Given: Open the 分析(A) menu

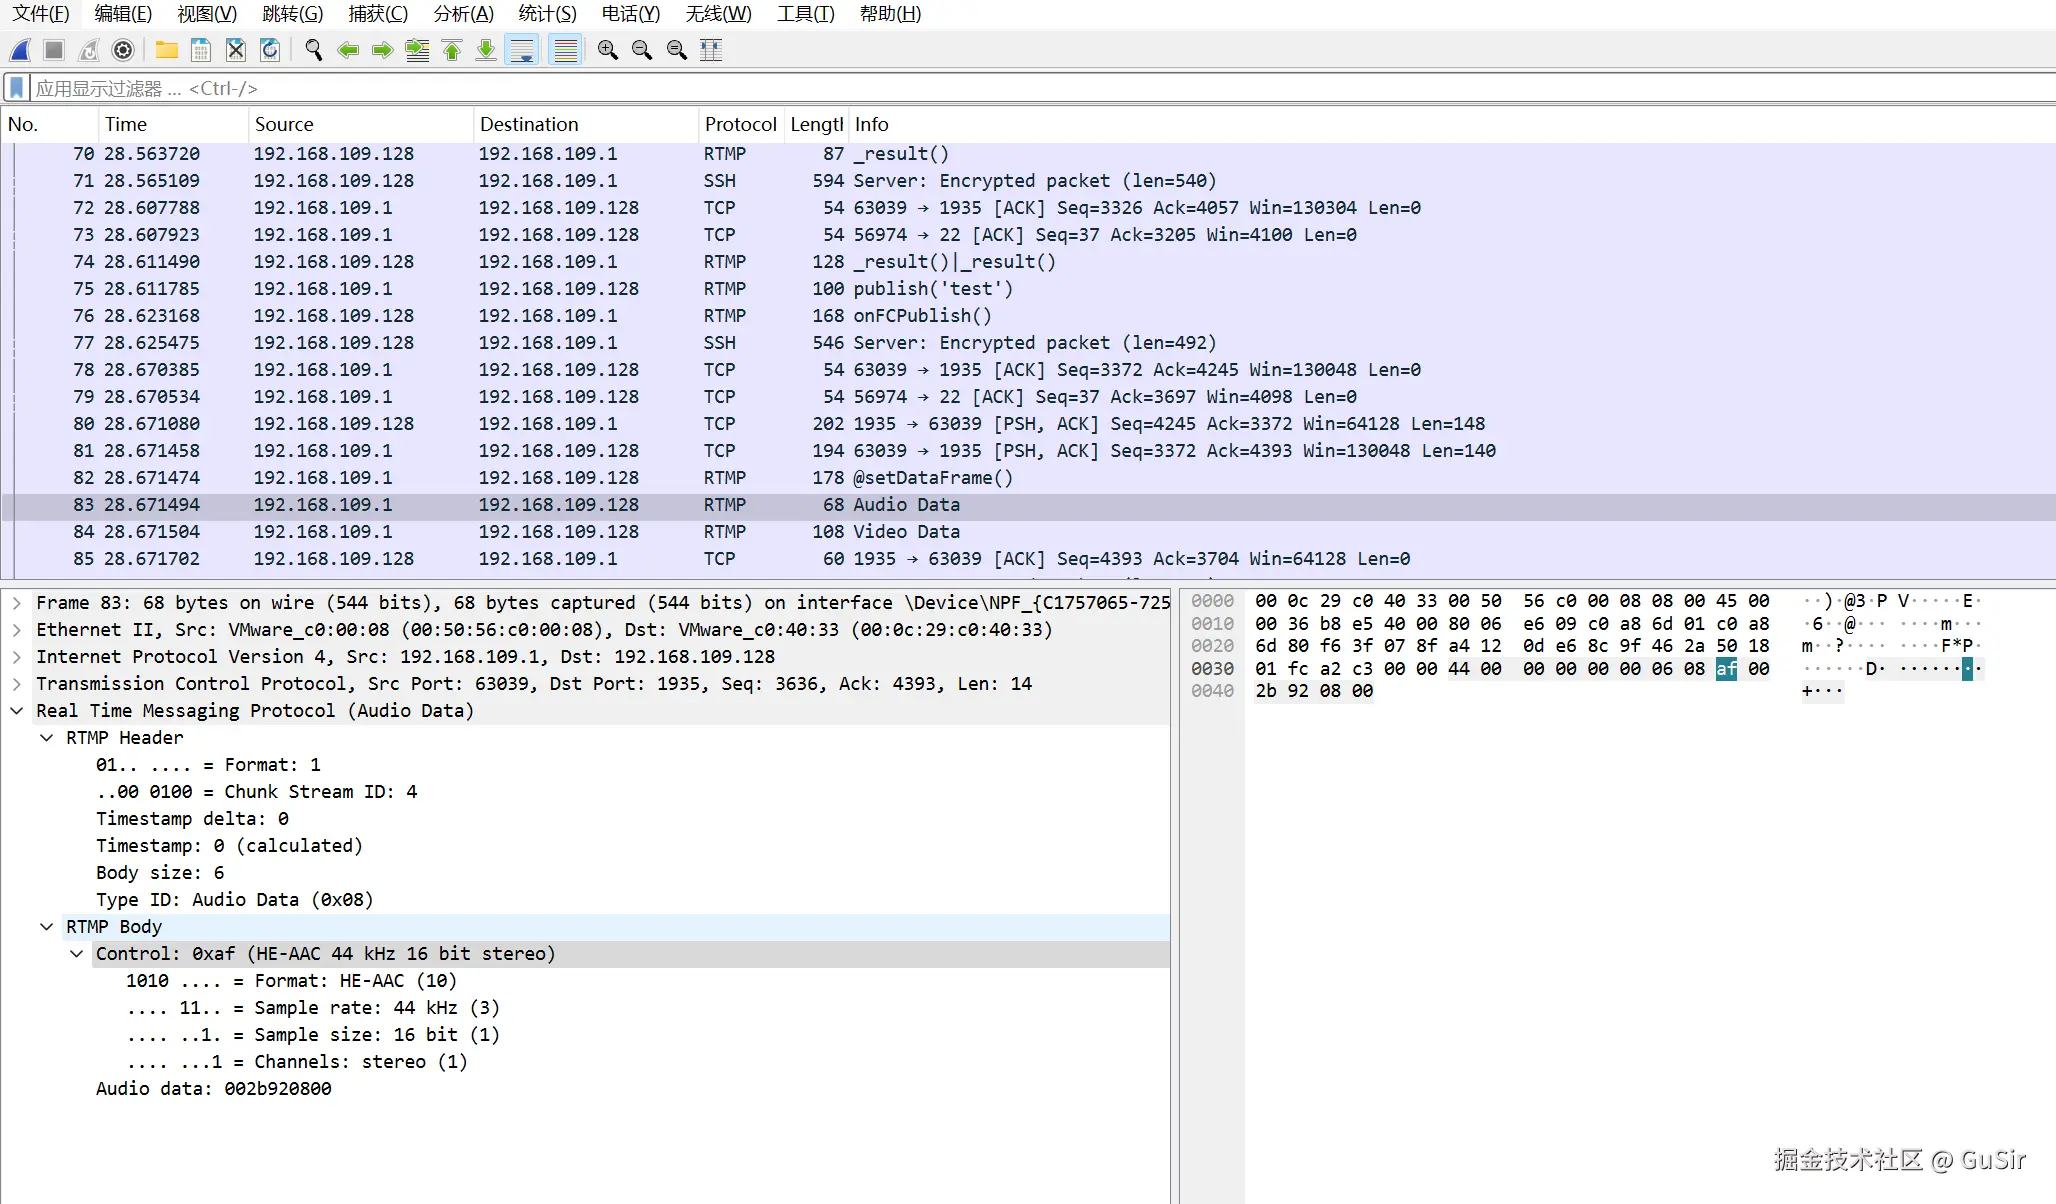Looking at the screenshot, I should tap(463, 14).
